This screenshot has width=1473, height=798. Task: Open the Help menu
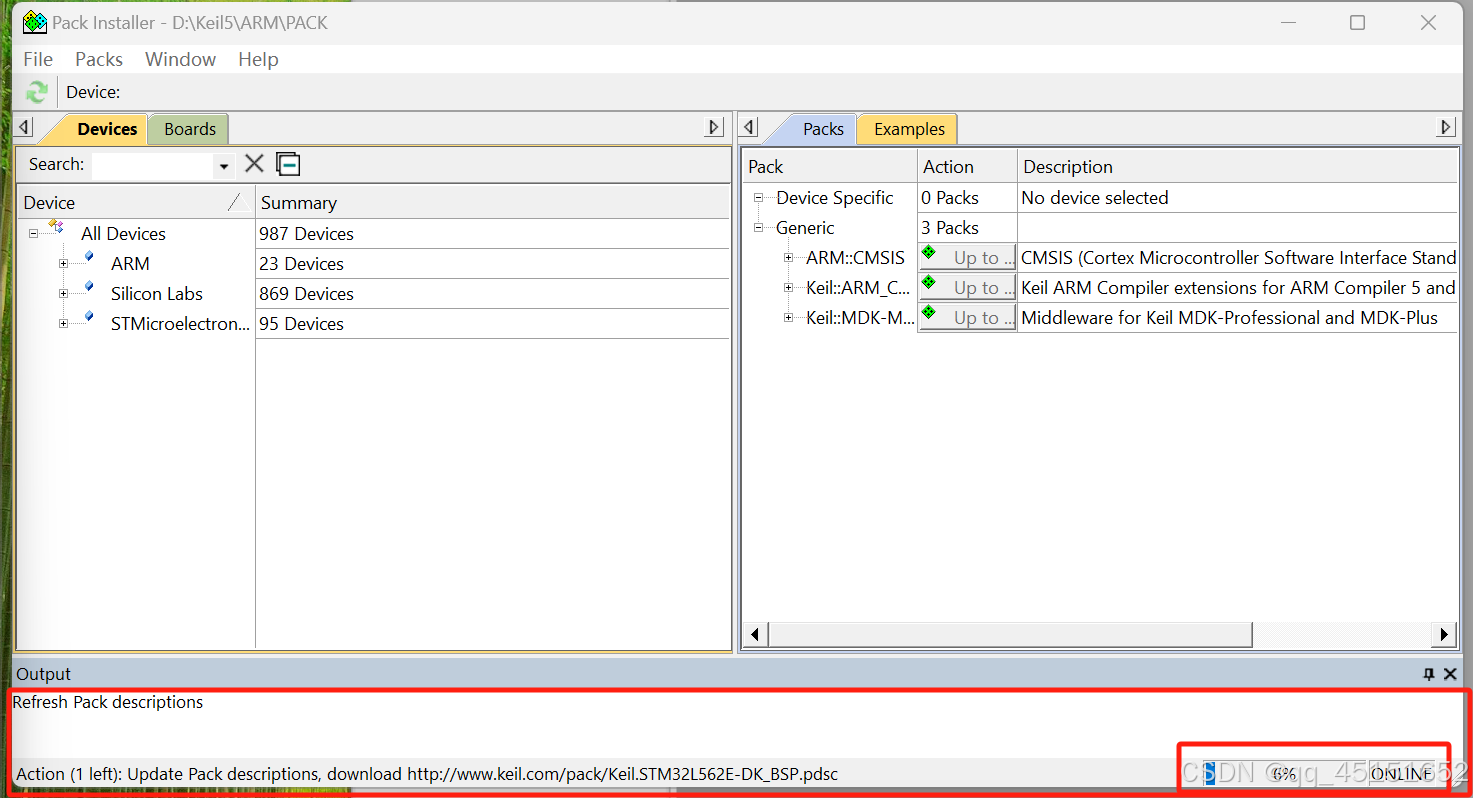pos(258,59)
